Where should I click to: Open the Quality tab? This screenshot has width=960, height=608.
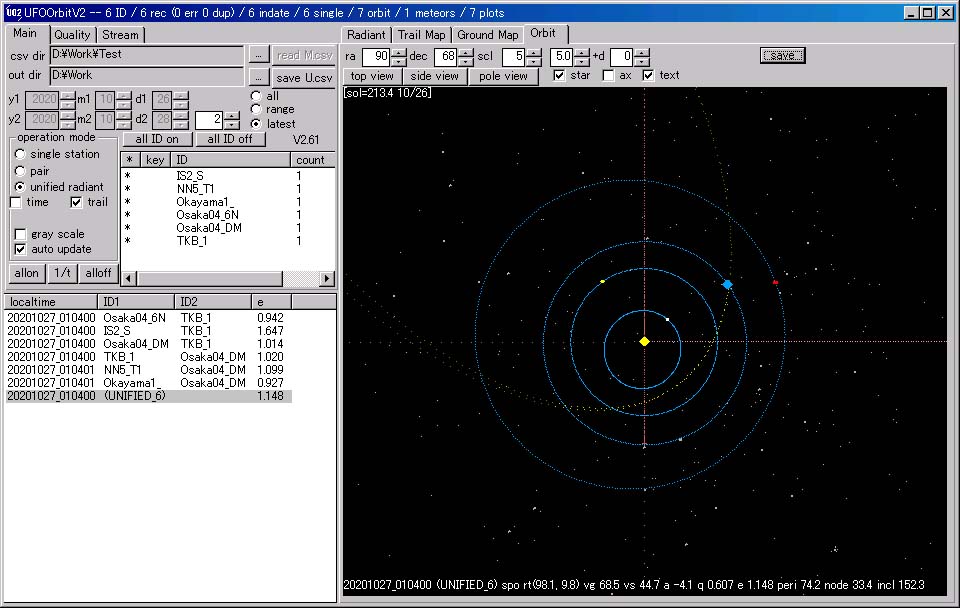click(x=72, y=35)
